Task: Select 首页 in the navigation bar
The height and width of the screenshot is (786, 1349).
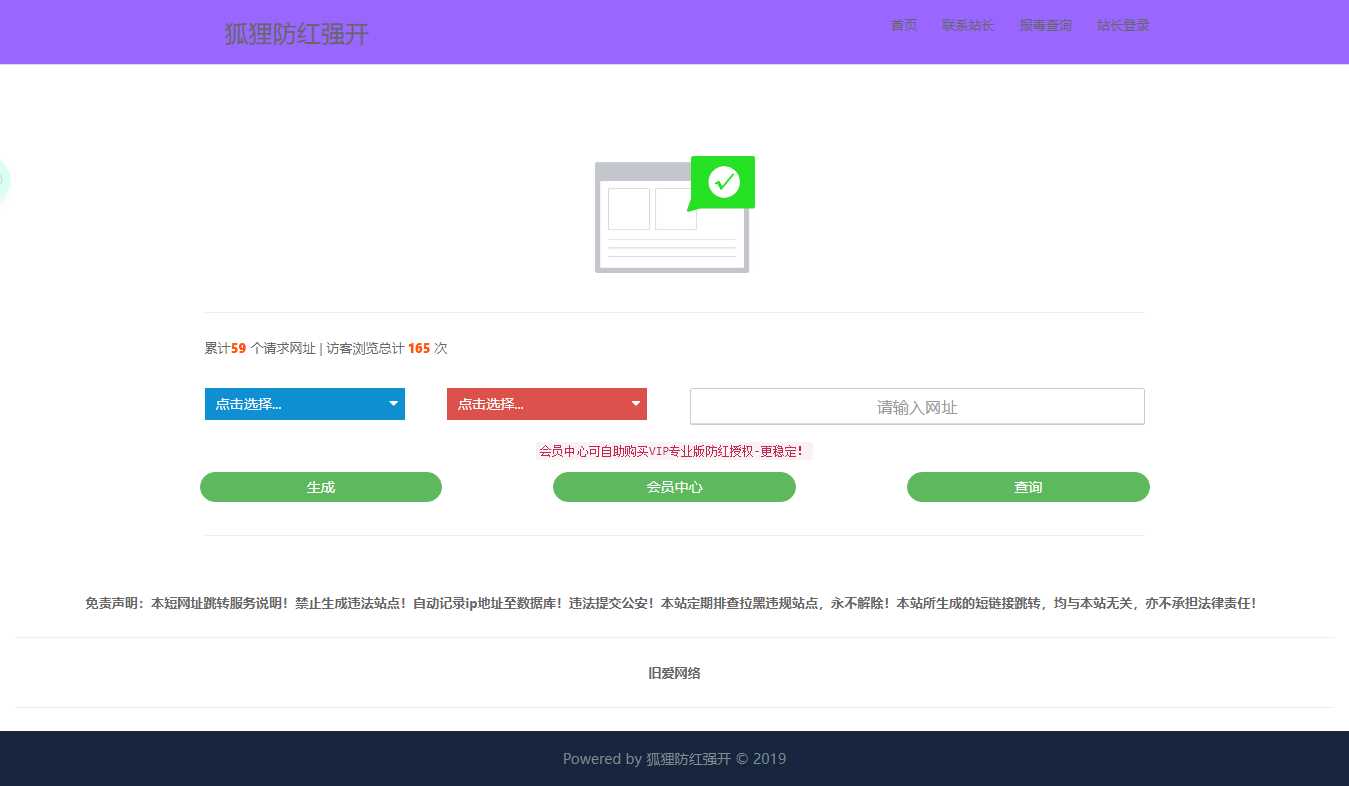Action: pos(903,26)
